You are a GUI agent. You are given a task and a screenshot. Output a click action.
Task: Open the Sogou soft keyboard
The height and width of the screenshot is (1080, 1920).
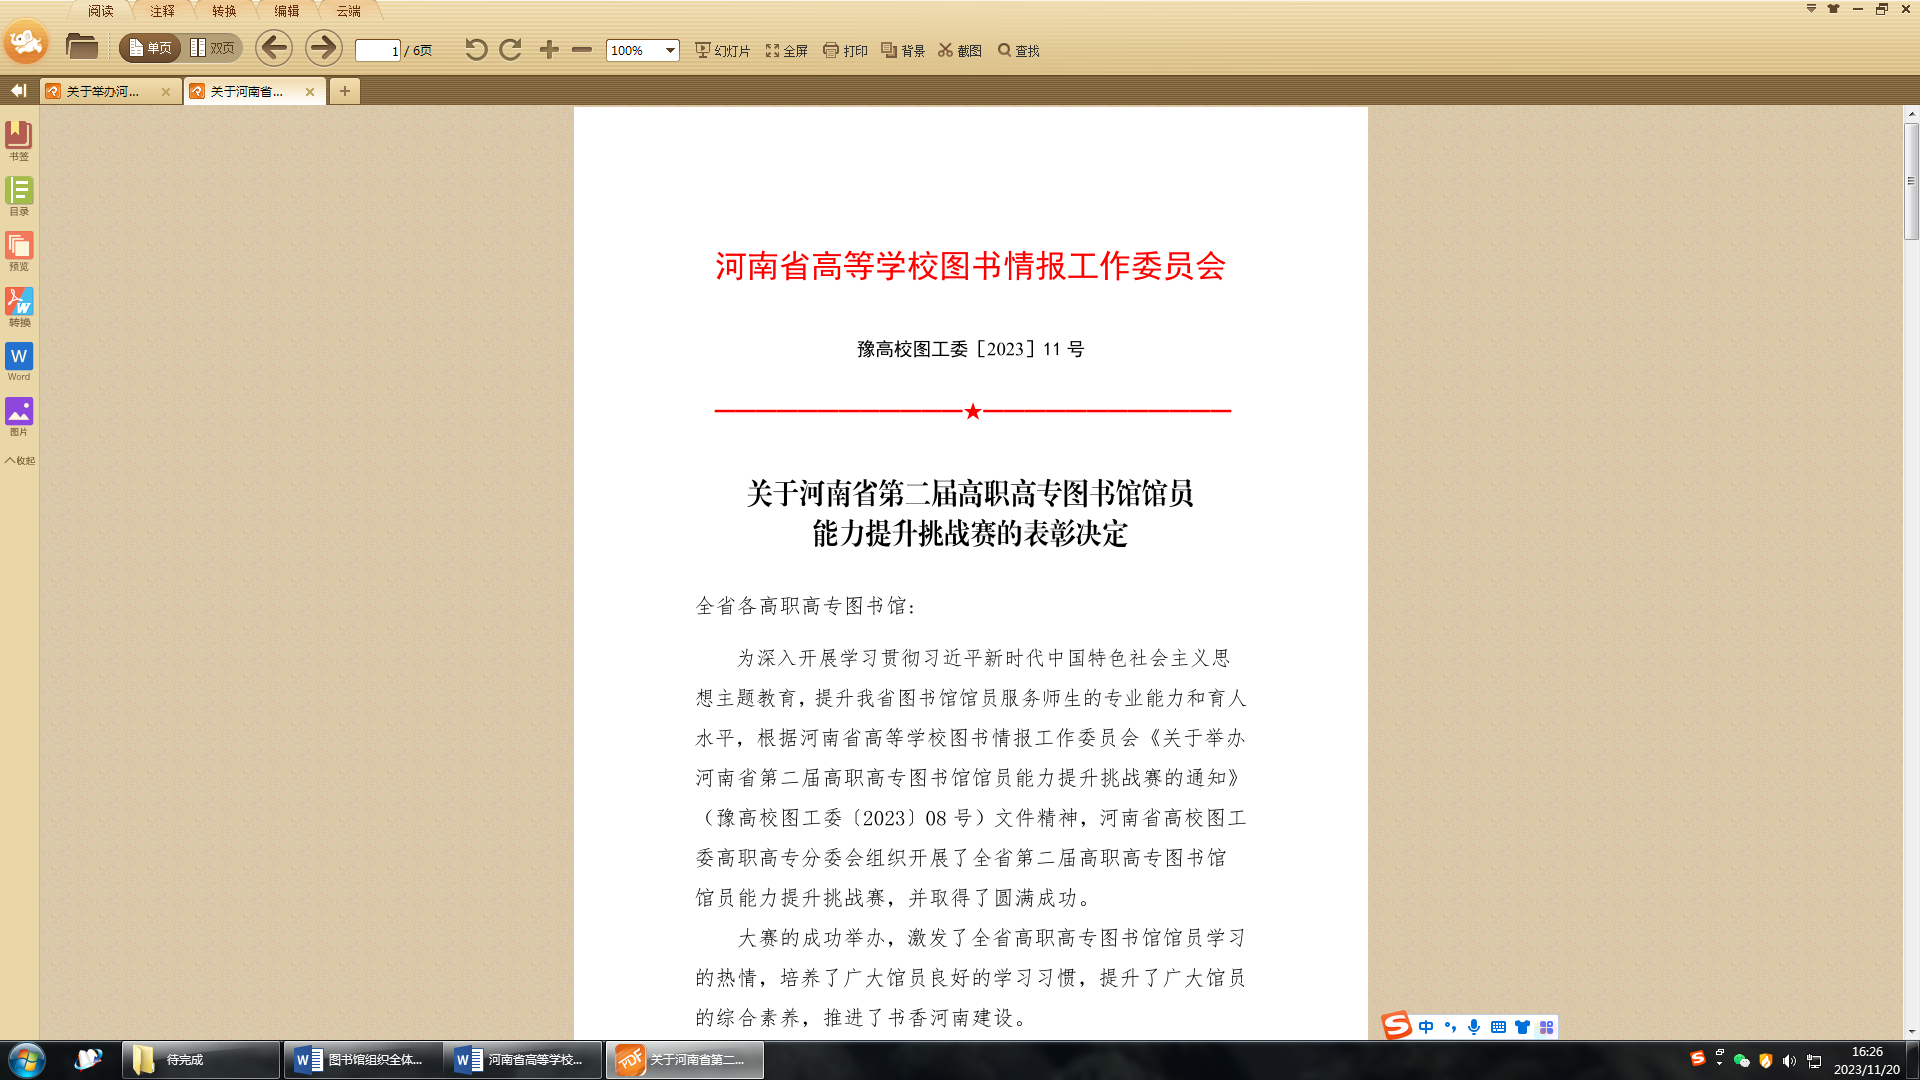pyautogui.click(x=1498, y=1027)
